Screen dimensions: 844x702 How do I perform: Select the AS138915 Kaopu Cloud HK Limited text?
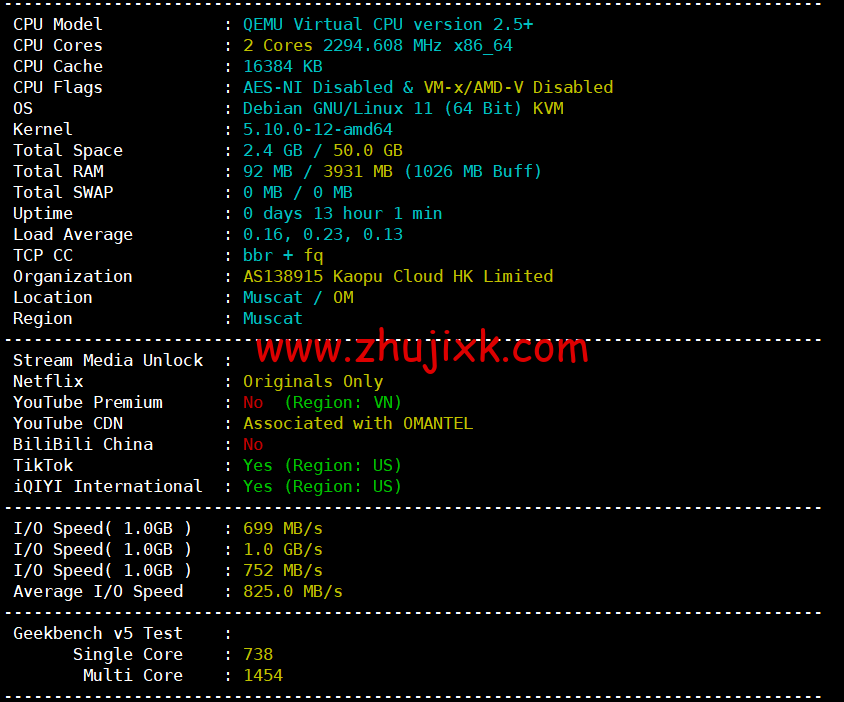pos(398,276)
